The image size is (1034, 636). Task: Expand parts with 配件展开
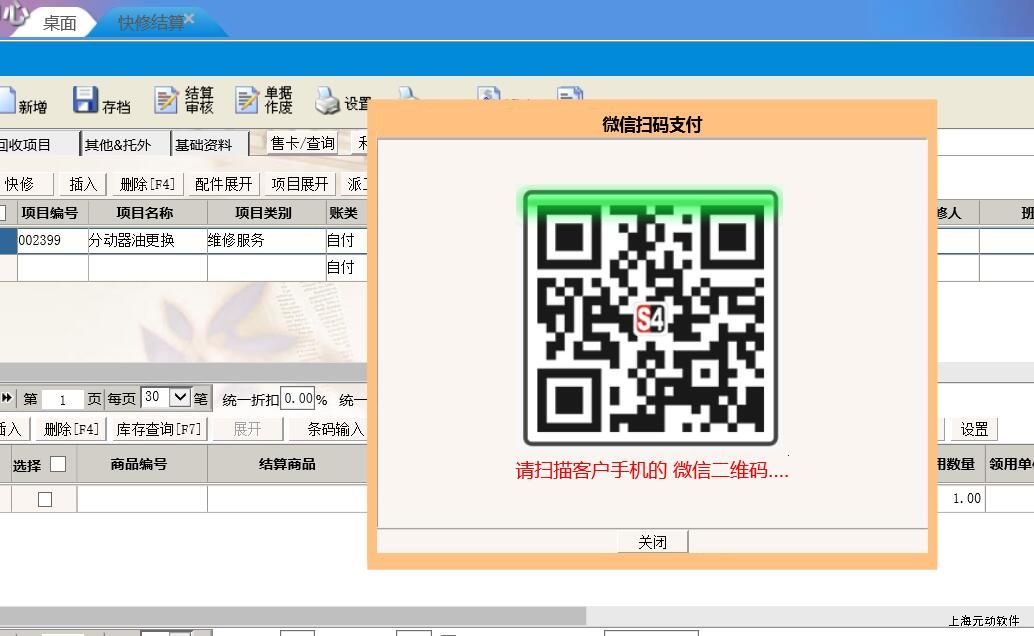(224, 184)
